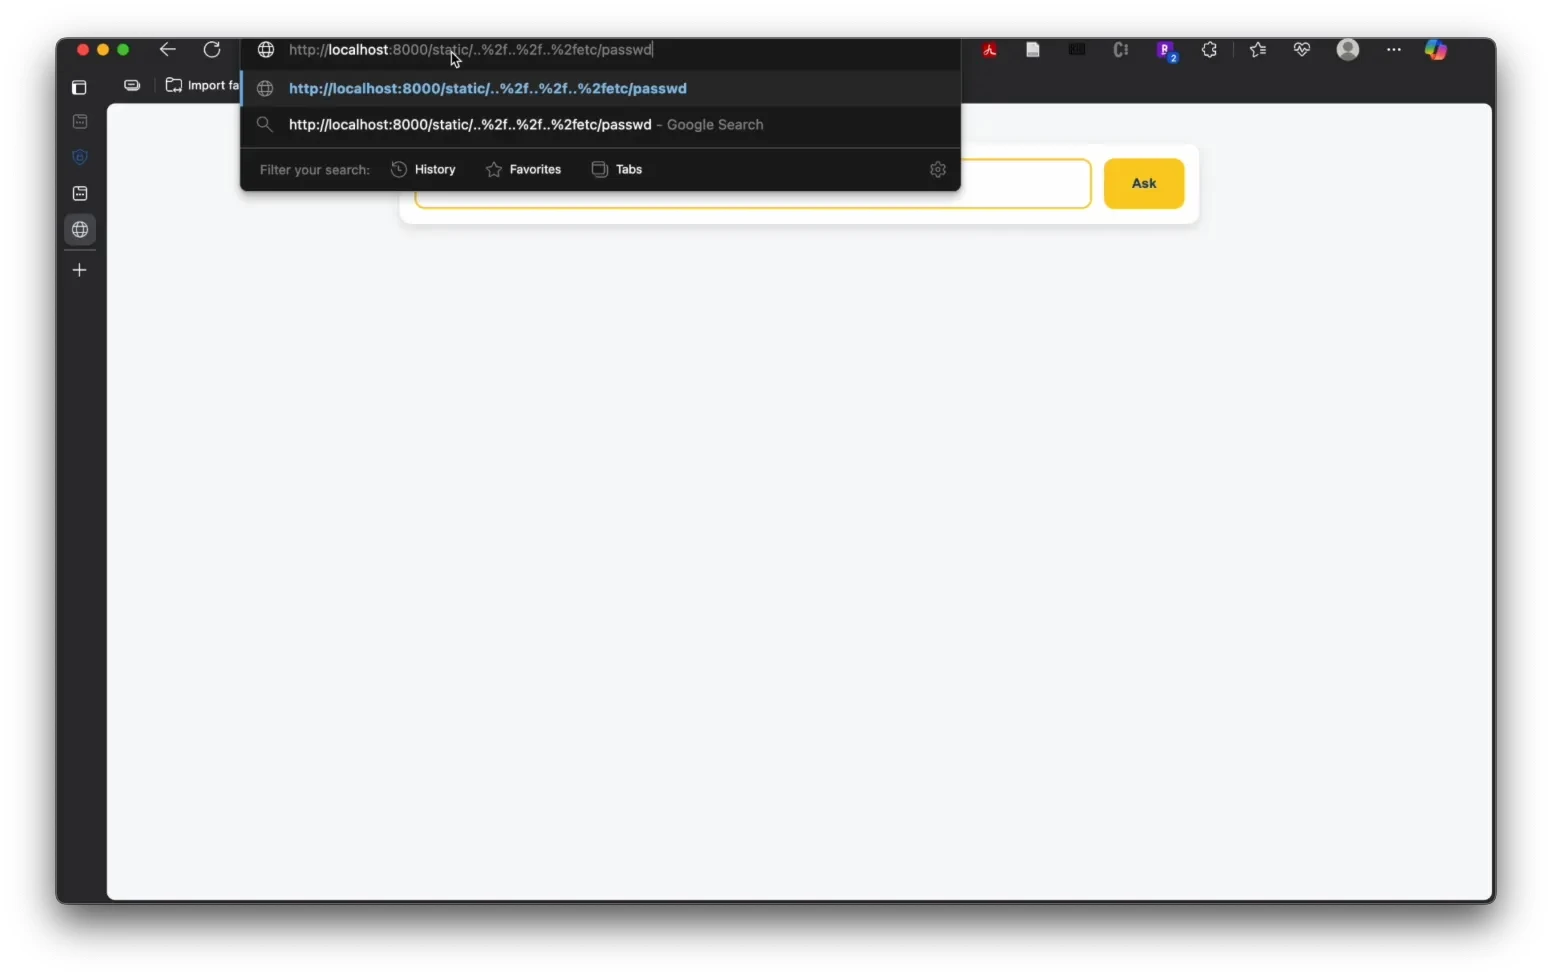Click Import favorites in bookmarks bar
The image size is (1552, 978).
pos(202,85)
